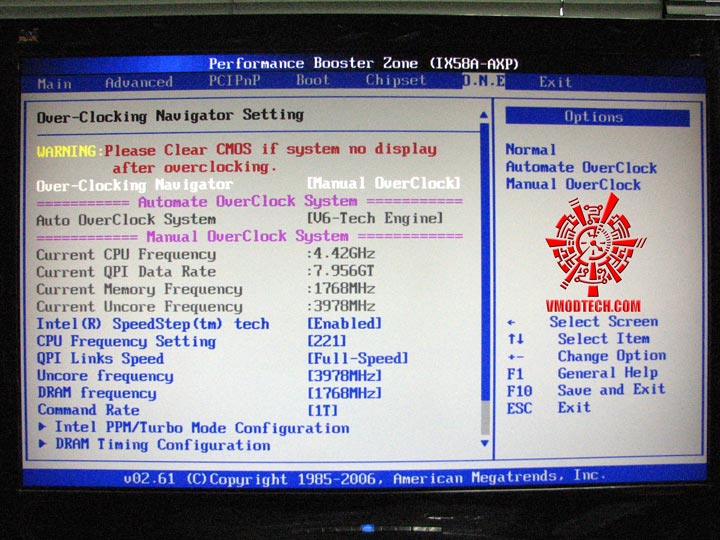
Task: Change DRAM frequency [1768MHz] value
Action: coord(344,393)
